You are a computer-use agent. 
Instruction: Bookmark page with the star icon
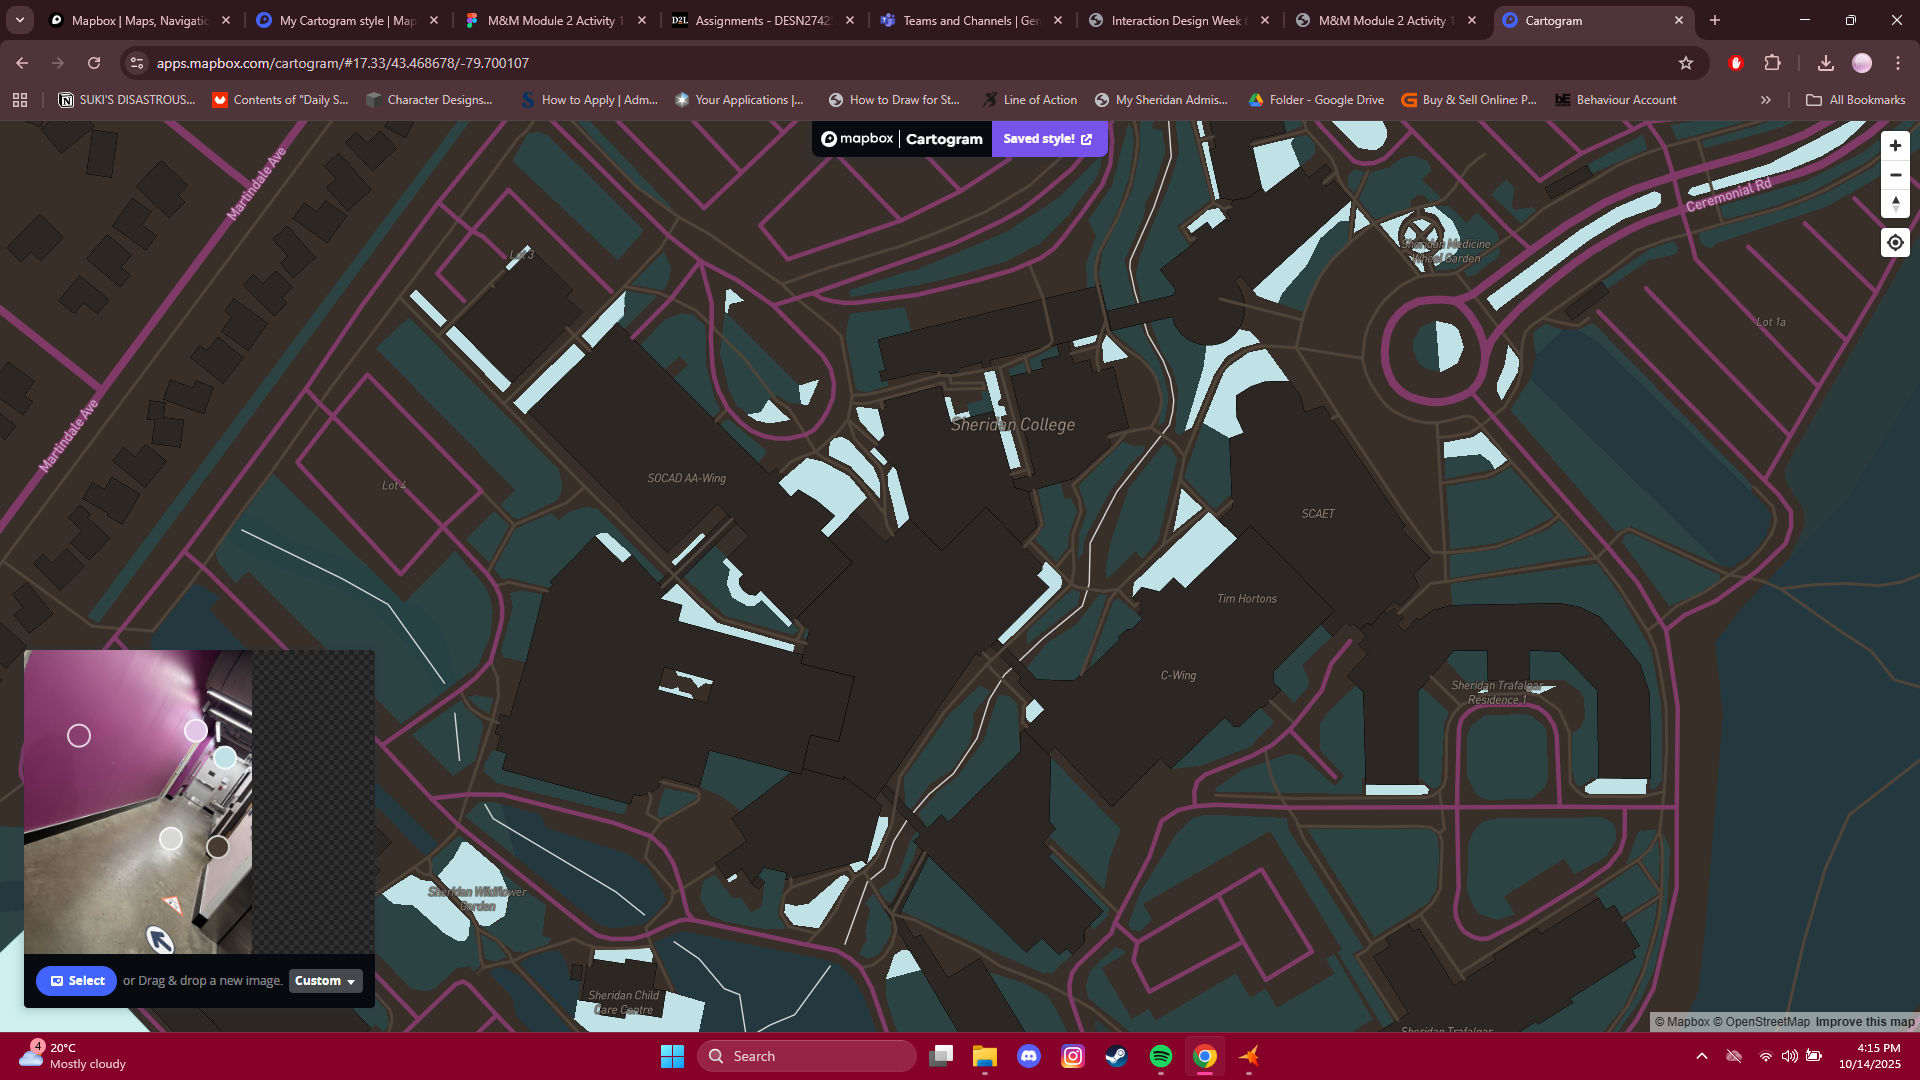(x=1686, y=63)
